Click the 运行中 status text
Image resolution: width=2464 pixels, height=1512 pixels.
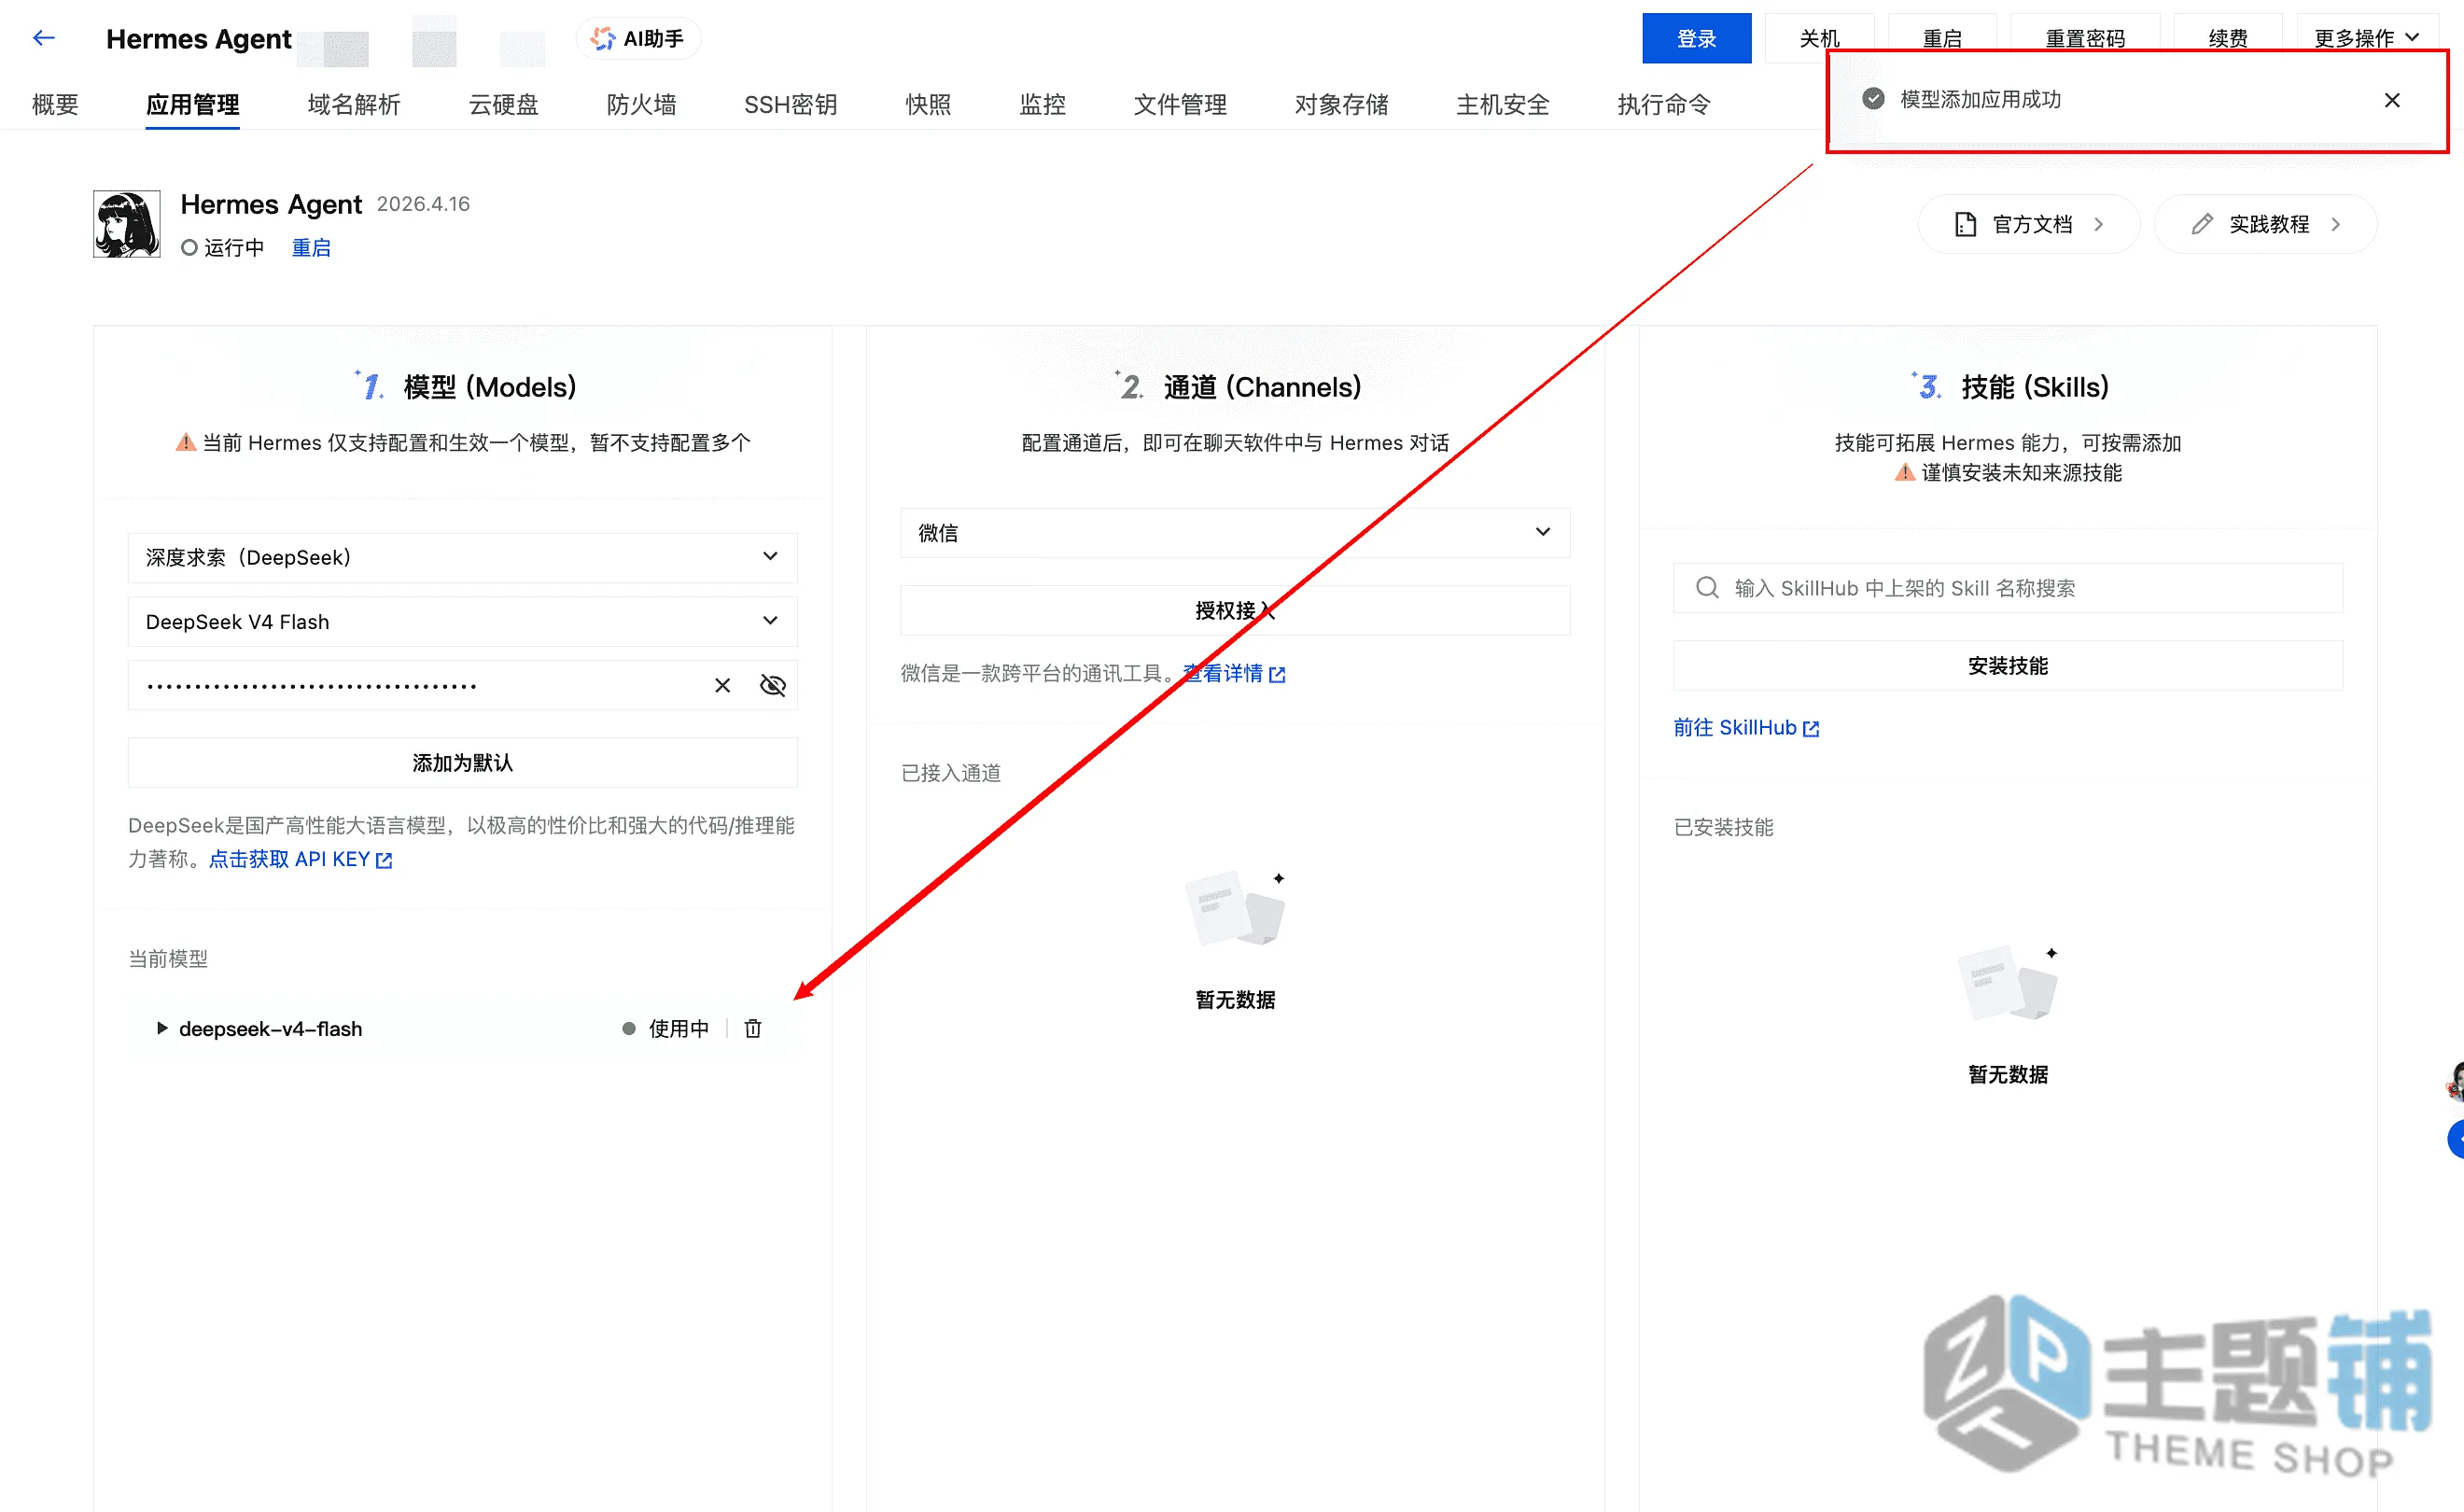[234, 247]
